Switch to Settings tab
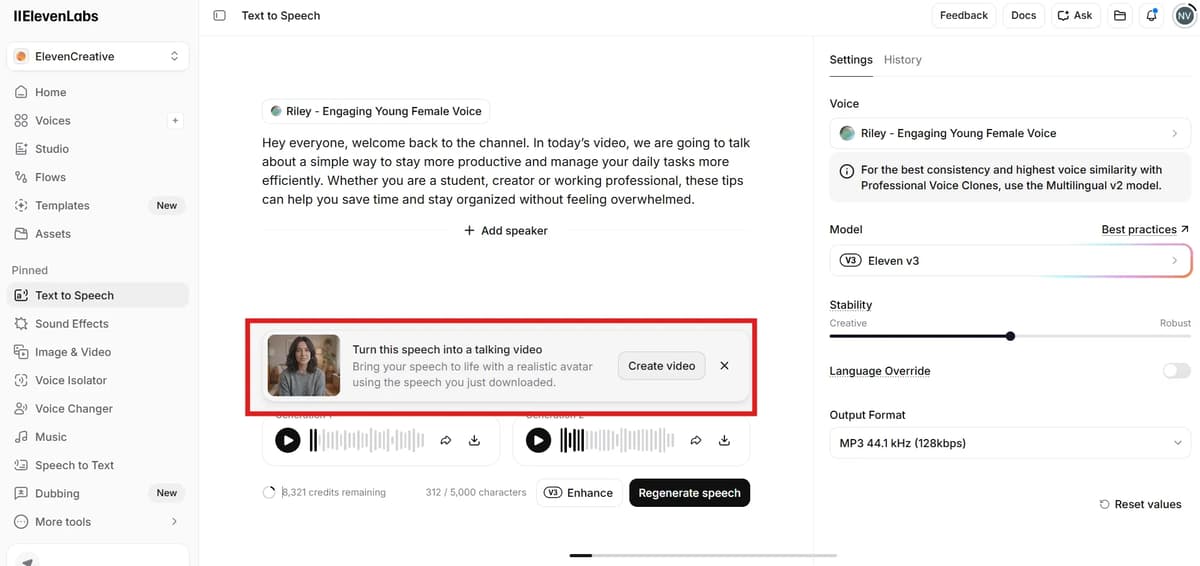1200x566 pixels. (851, 60)
